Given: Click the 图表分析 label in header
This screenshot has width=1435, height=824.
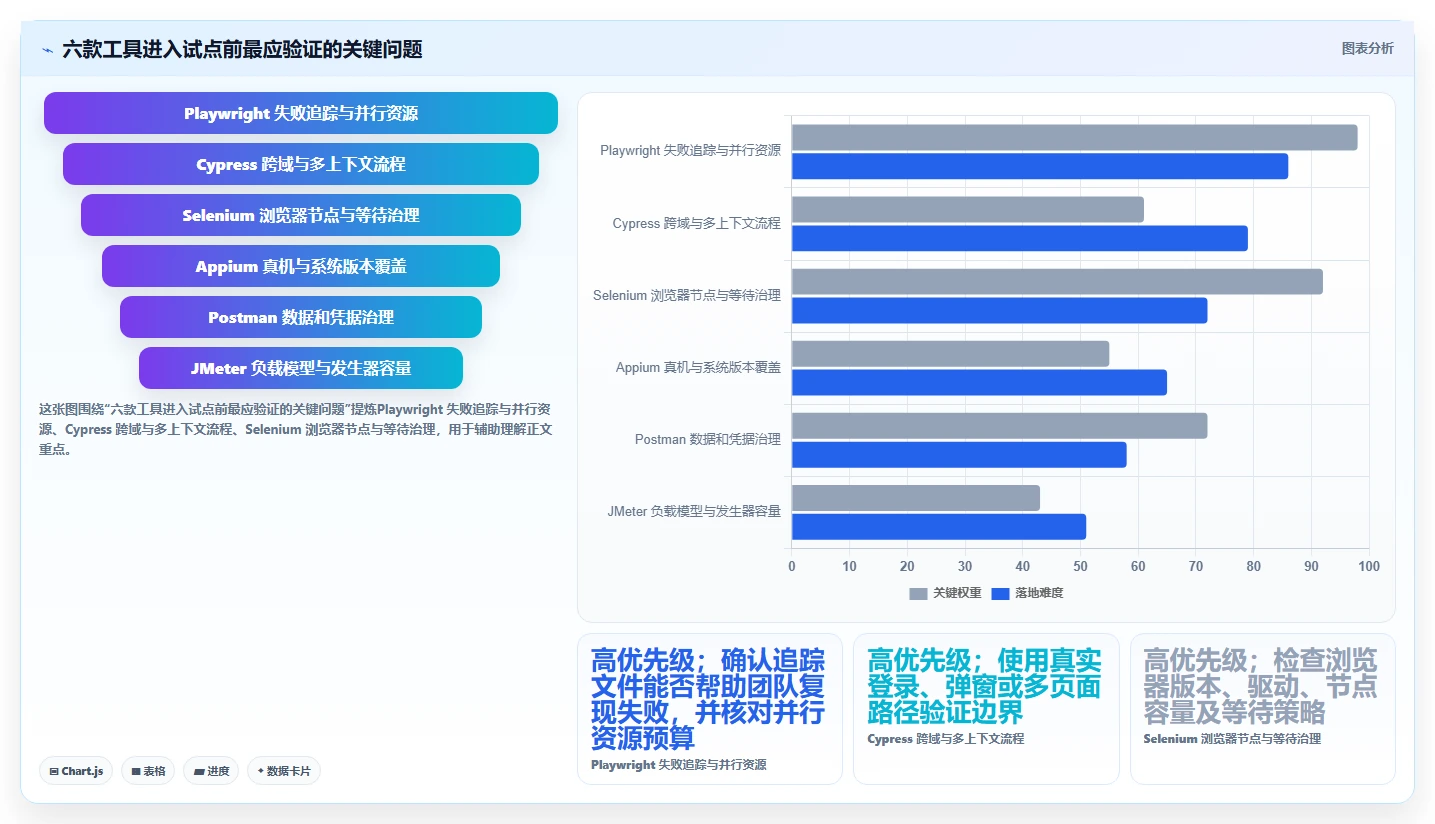Looking at the screenshot, I should pyautogui.click(x=1367, y=49).
